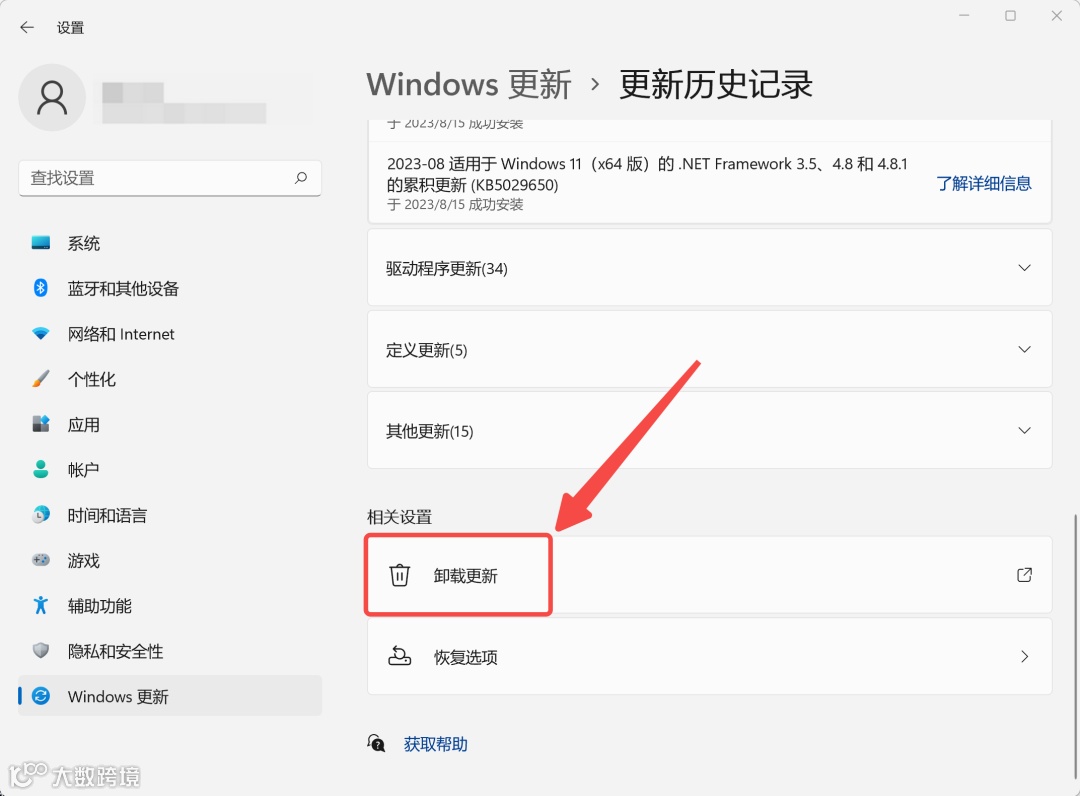This screenshot has width=1080, height=796.
Task: Click Windows 更新 in the breadcrumb
Action: point(469,85)
